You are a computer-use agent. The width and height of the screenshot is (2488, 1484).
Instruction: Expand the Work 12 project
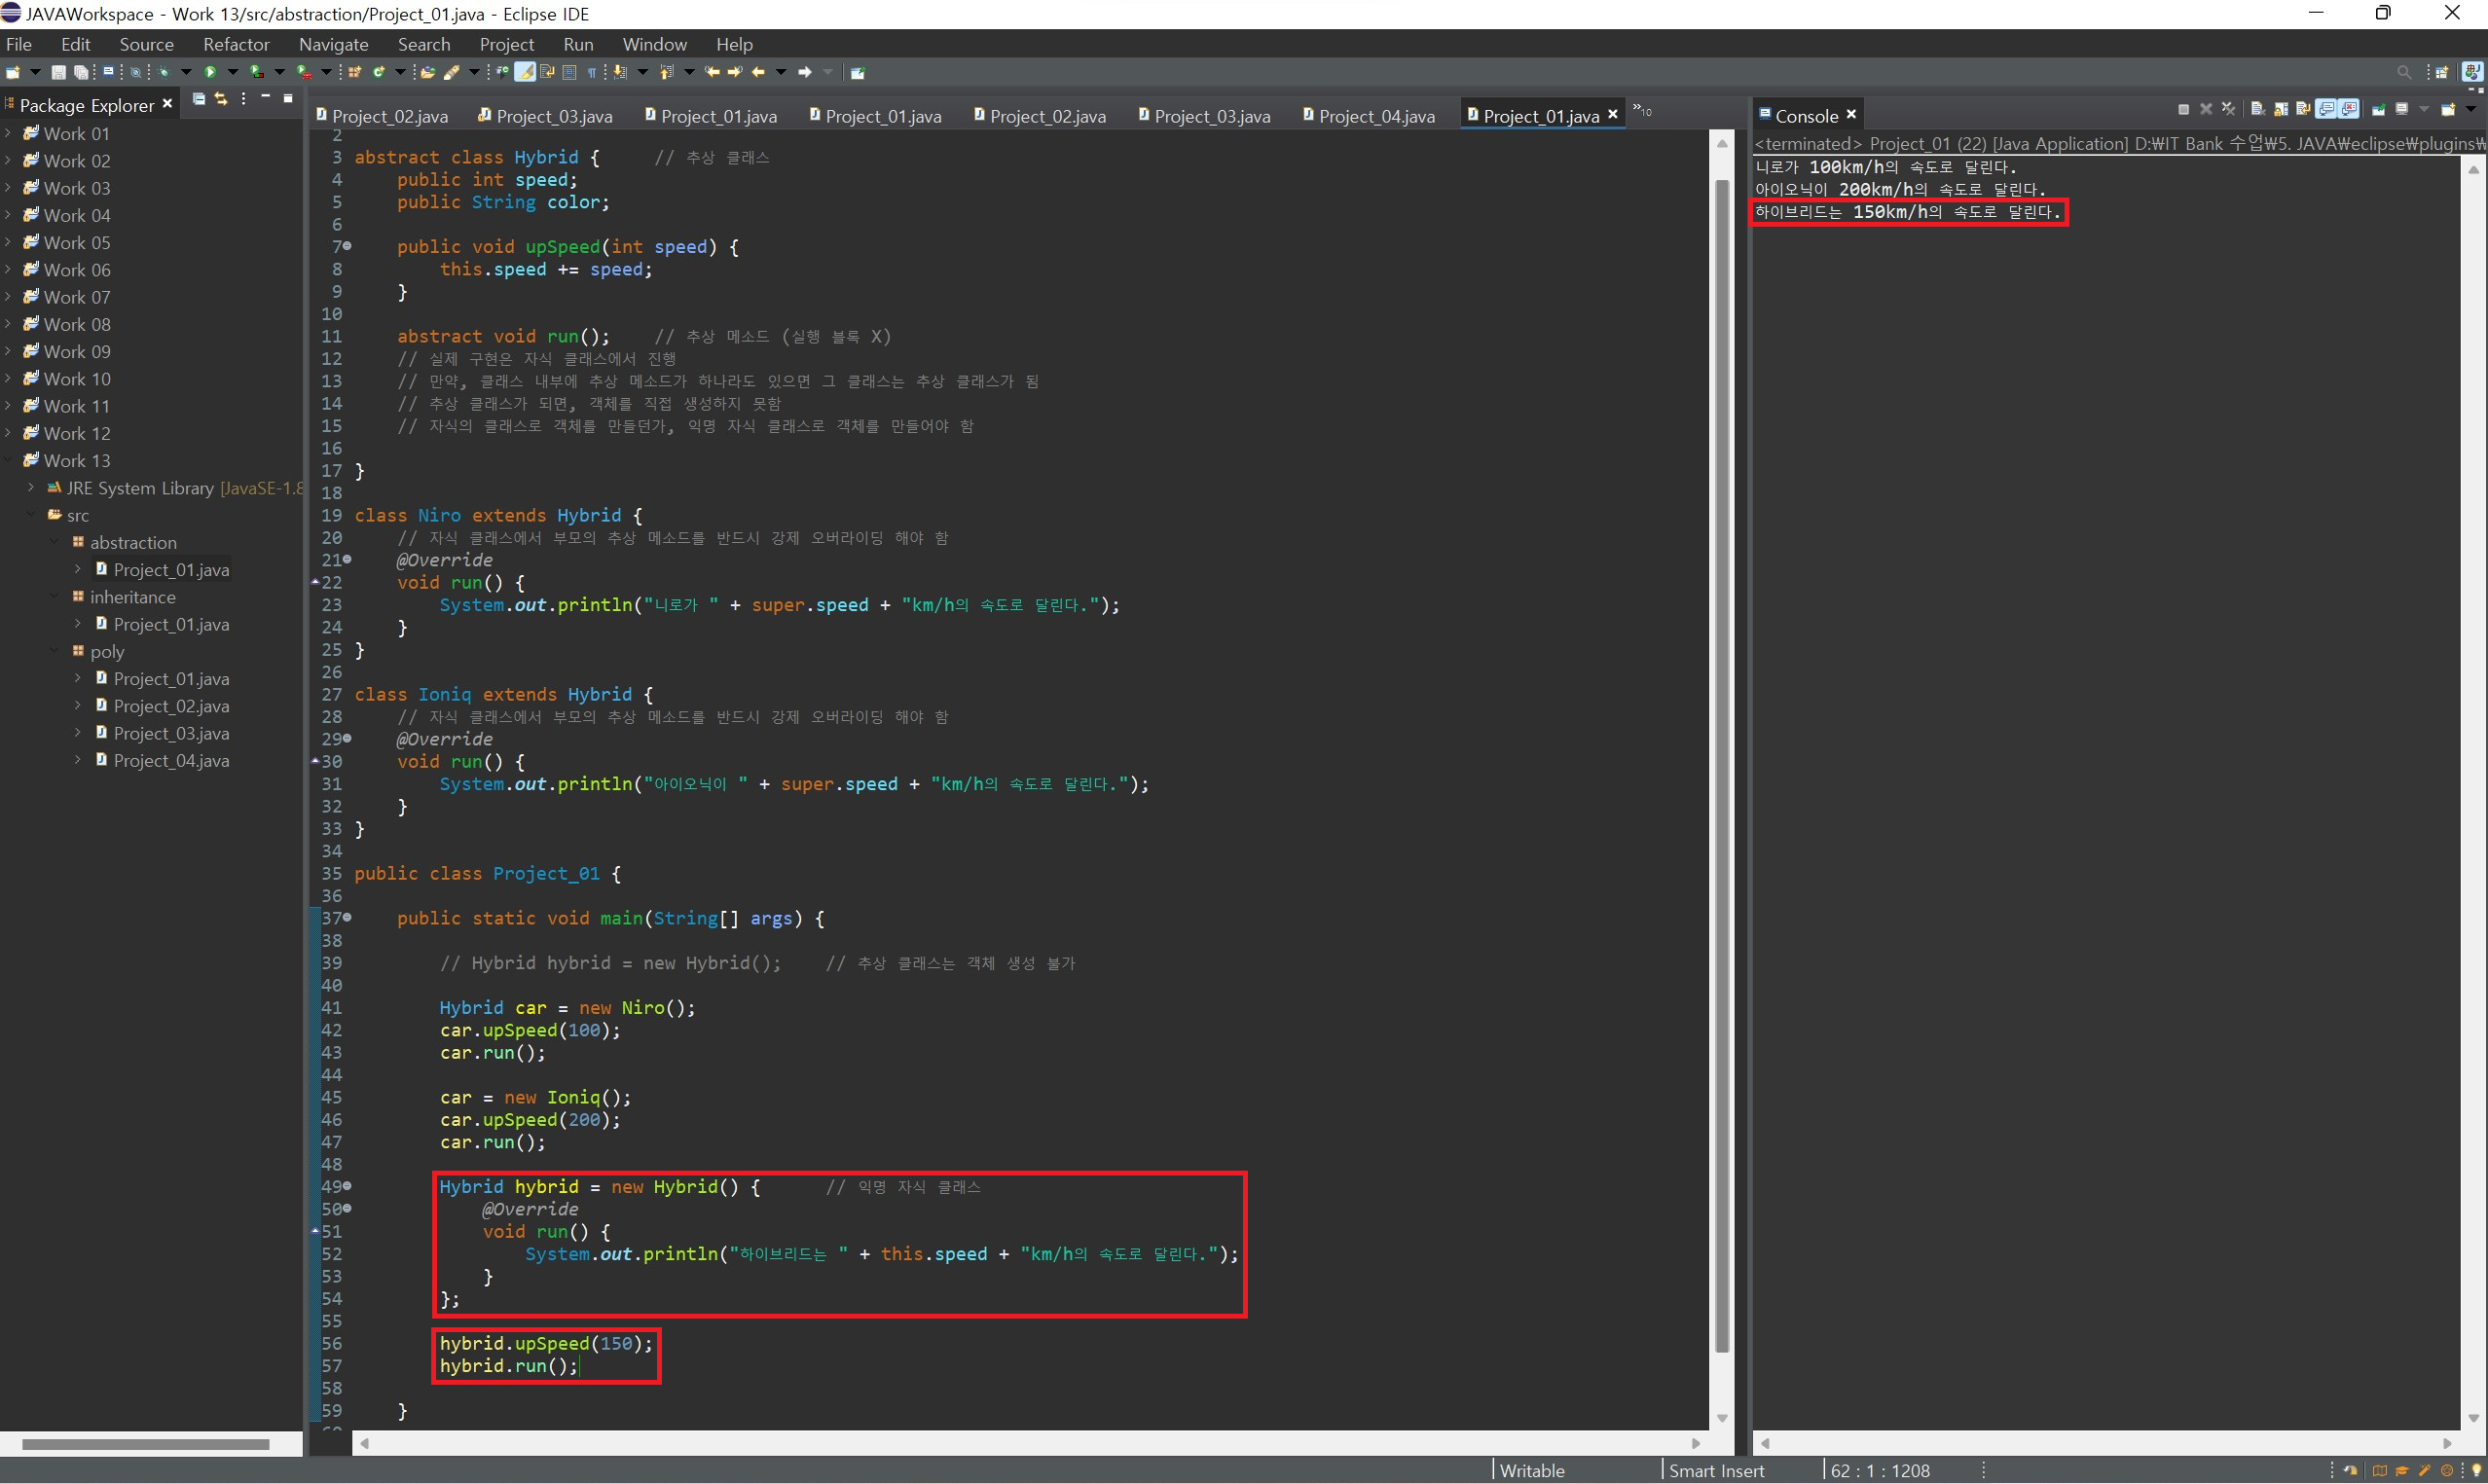(x=9, y=433)
